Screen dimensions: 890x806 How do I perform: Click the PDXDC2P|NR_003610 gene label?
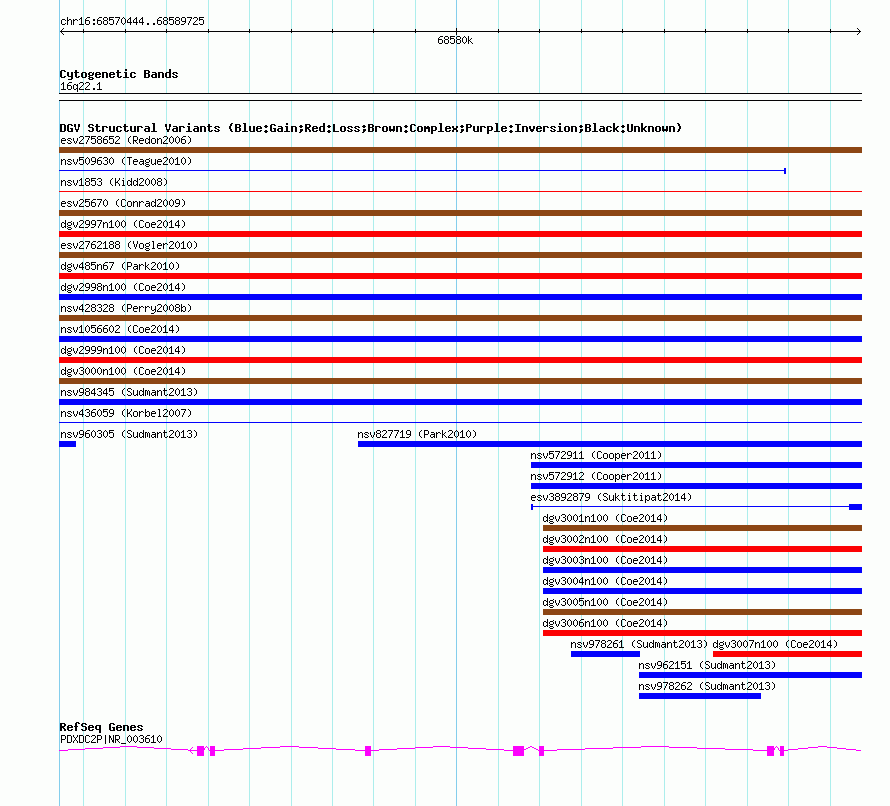(x=111, y=739)
